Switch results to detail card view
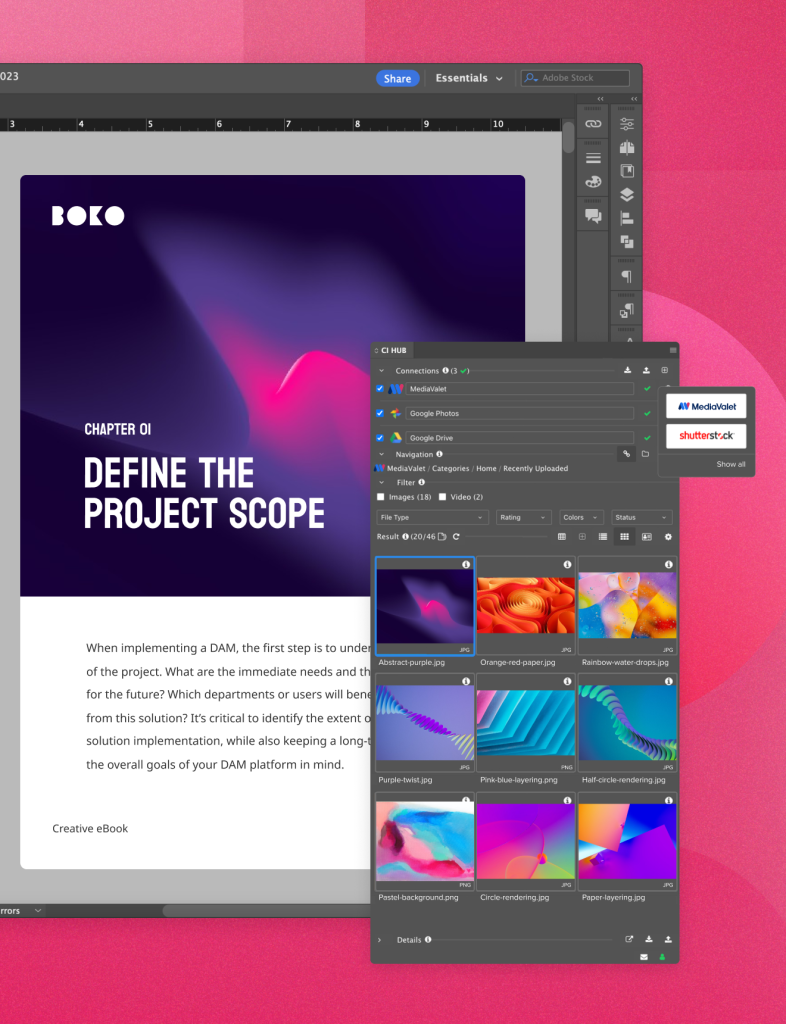The width and height of the screenshot is (786, 1024). coord(646,537)
